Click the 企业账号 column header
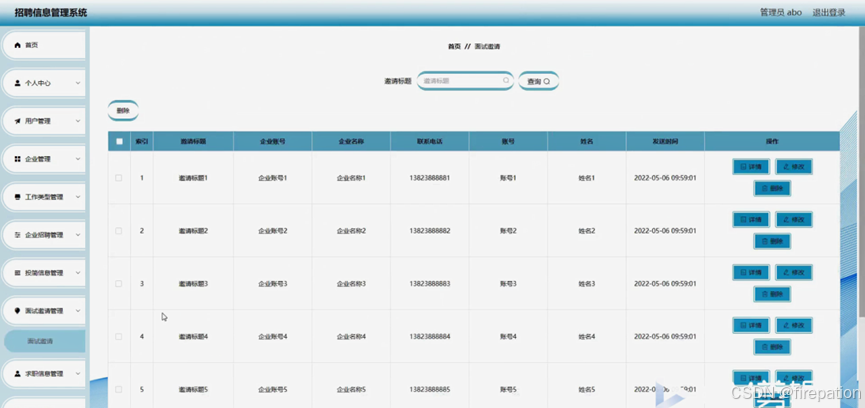The image size is (865, 408). 273,141
